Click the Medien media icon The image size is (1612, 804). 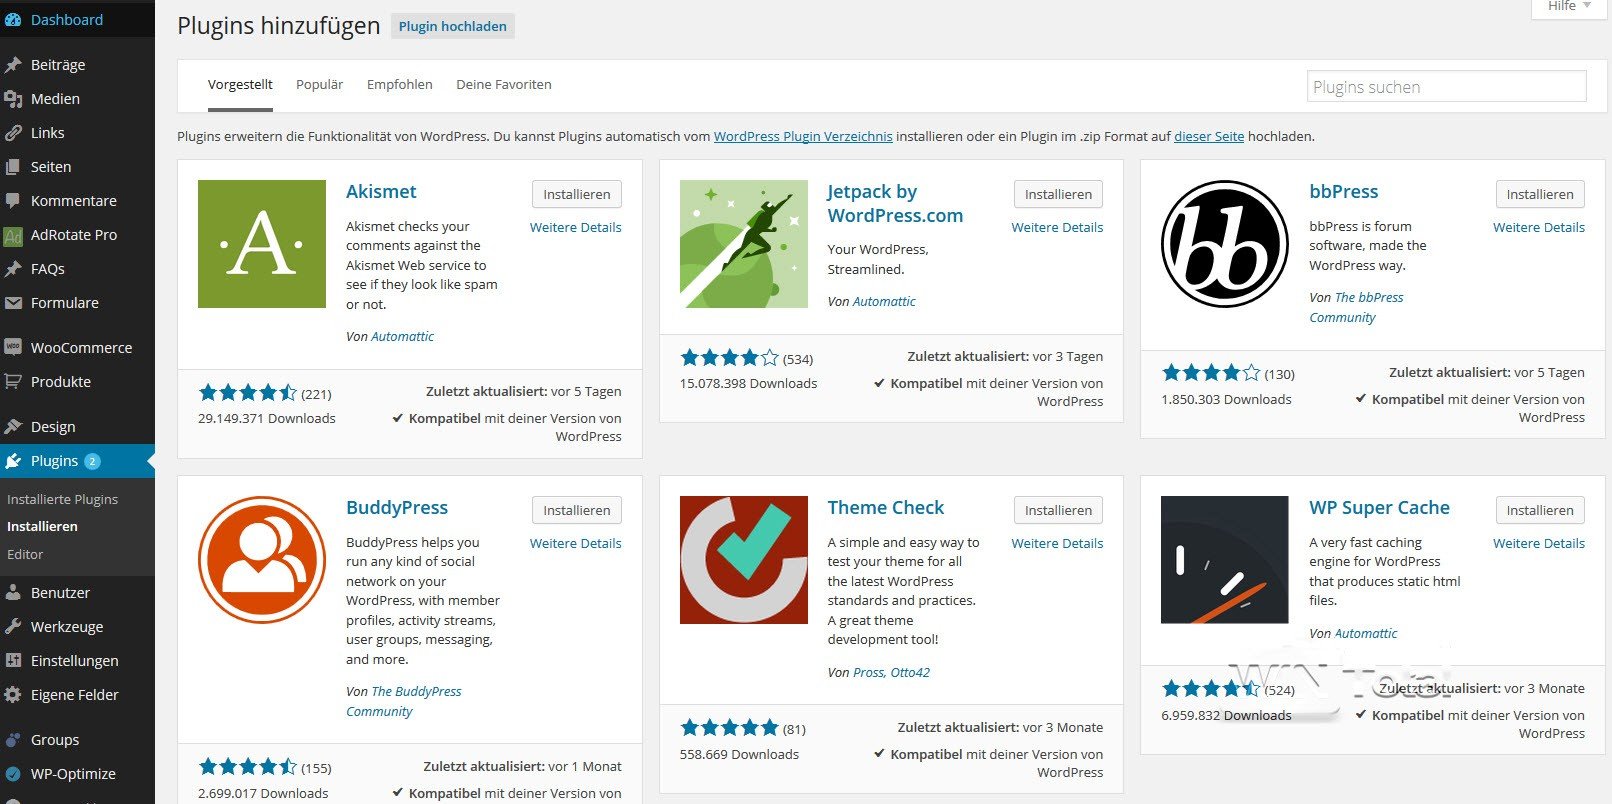(13, 99)
